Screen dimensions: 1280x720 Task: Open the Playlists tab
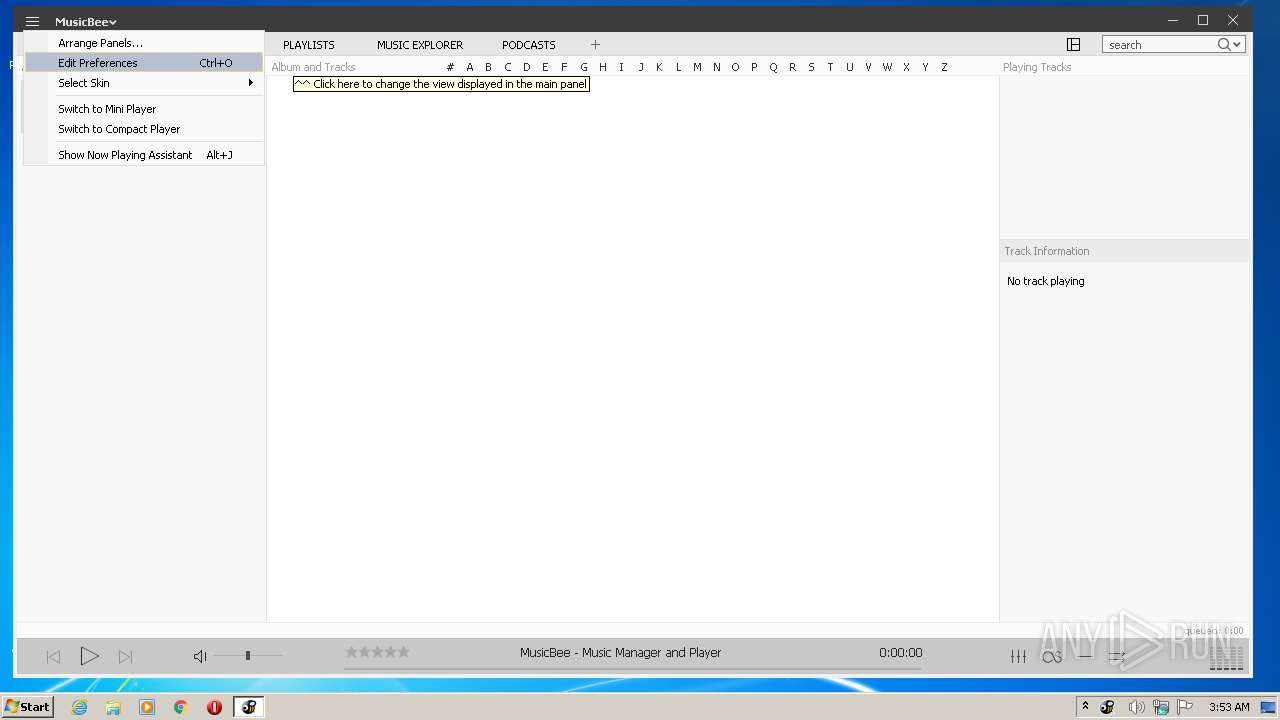[309, 45]
